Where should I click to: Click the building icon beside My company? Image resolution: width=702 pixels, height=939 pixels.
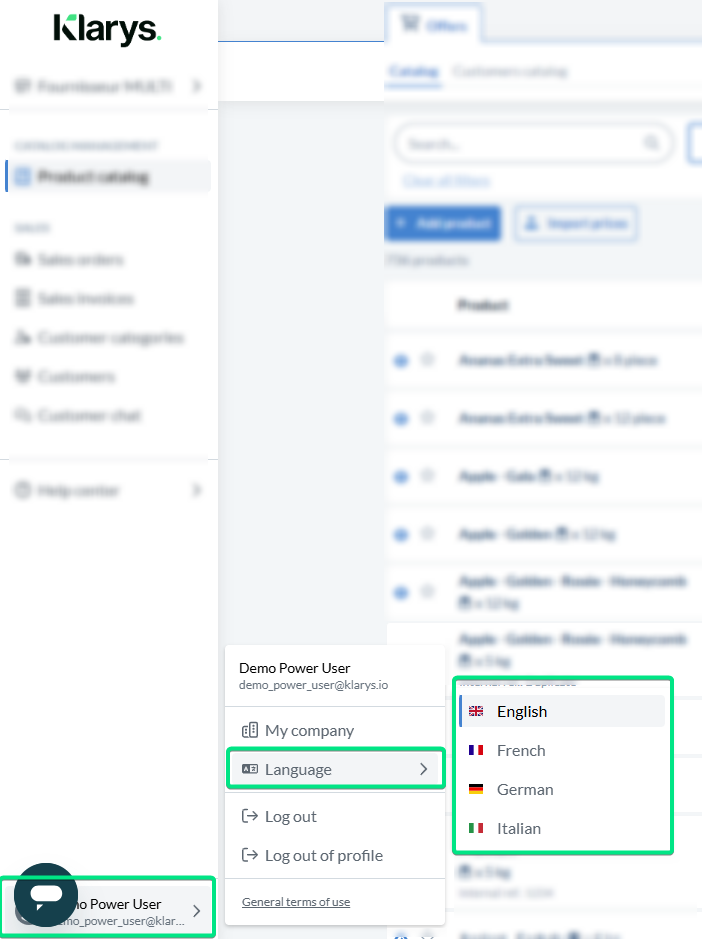click(250, 731)
